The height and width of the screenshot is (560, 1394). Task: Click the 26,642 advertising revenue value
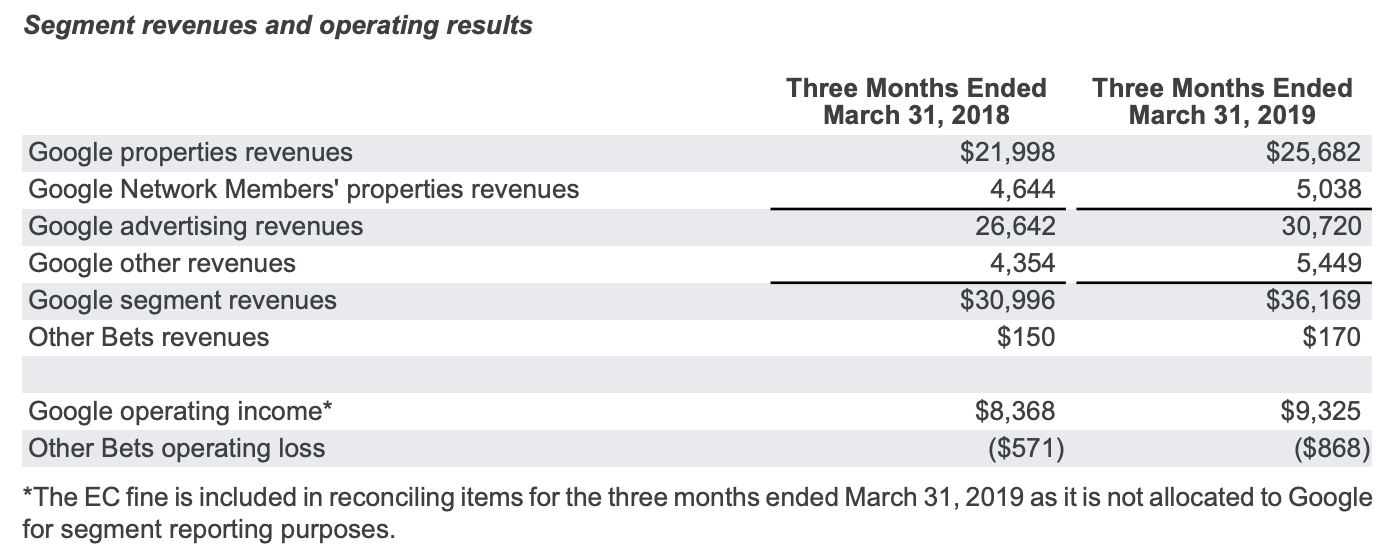pyautogui.click(x=1015, y=227)
